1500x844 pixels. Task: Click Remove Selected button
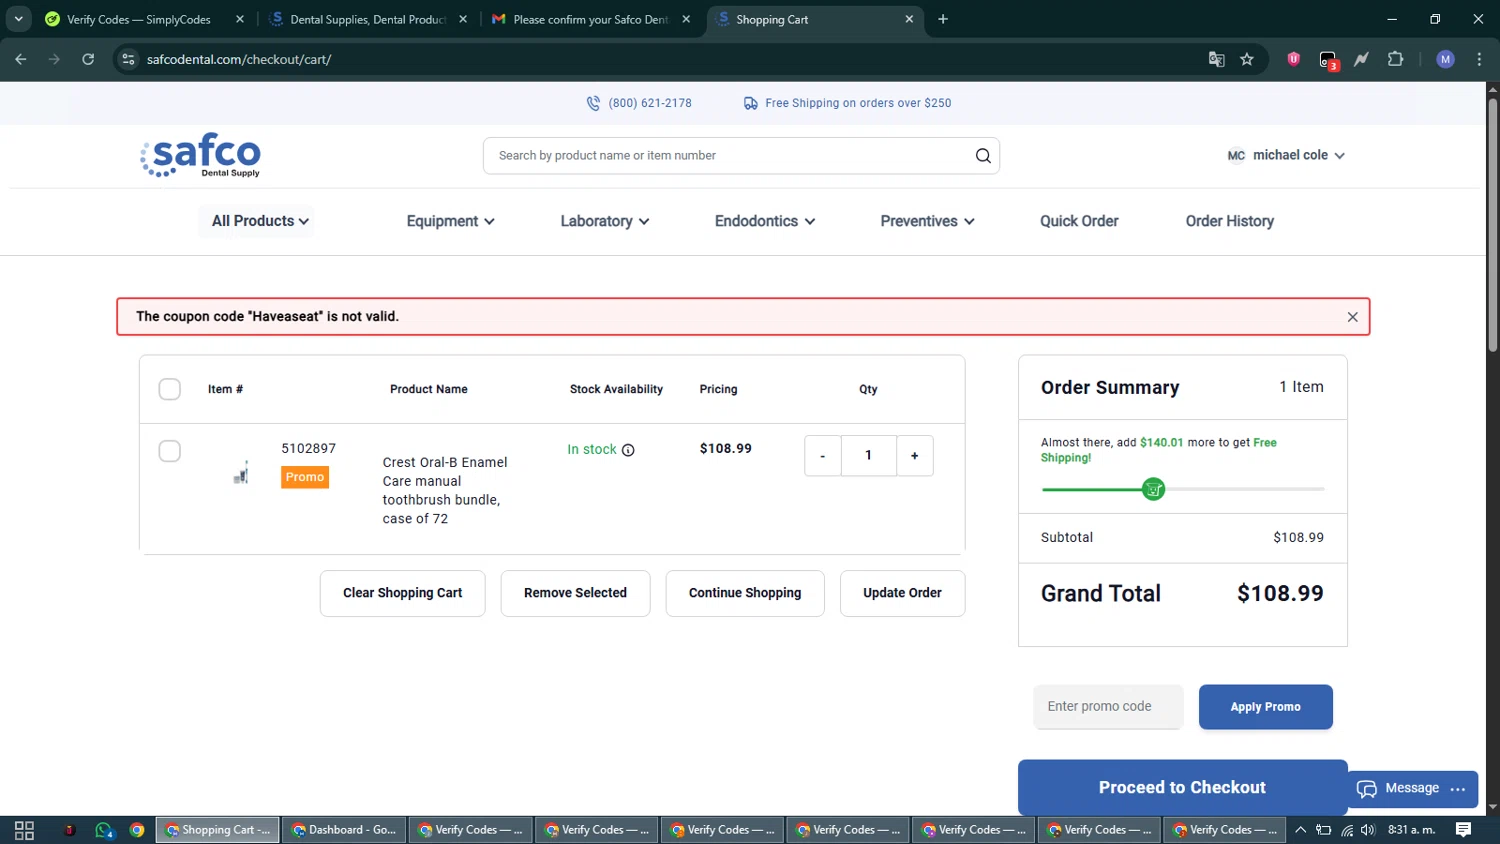pos(575,593)
